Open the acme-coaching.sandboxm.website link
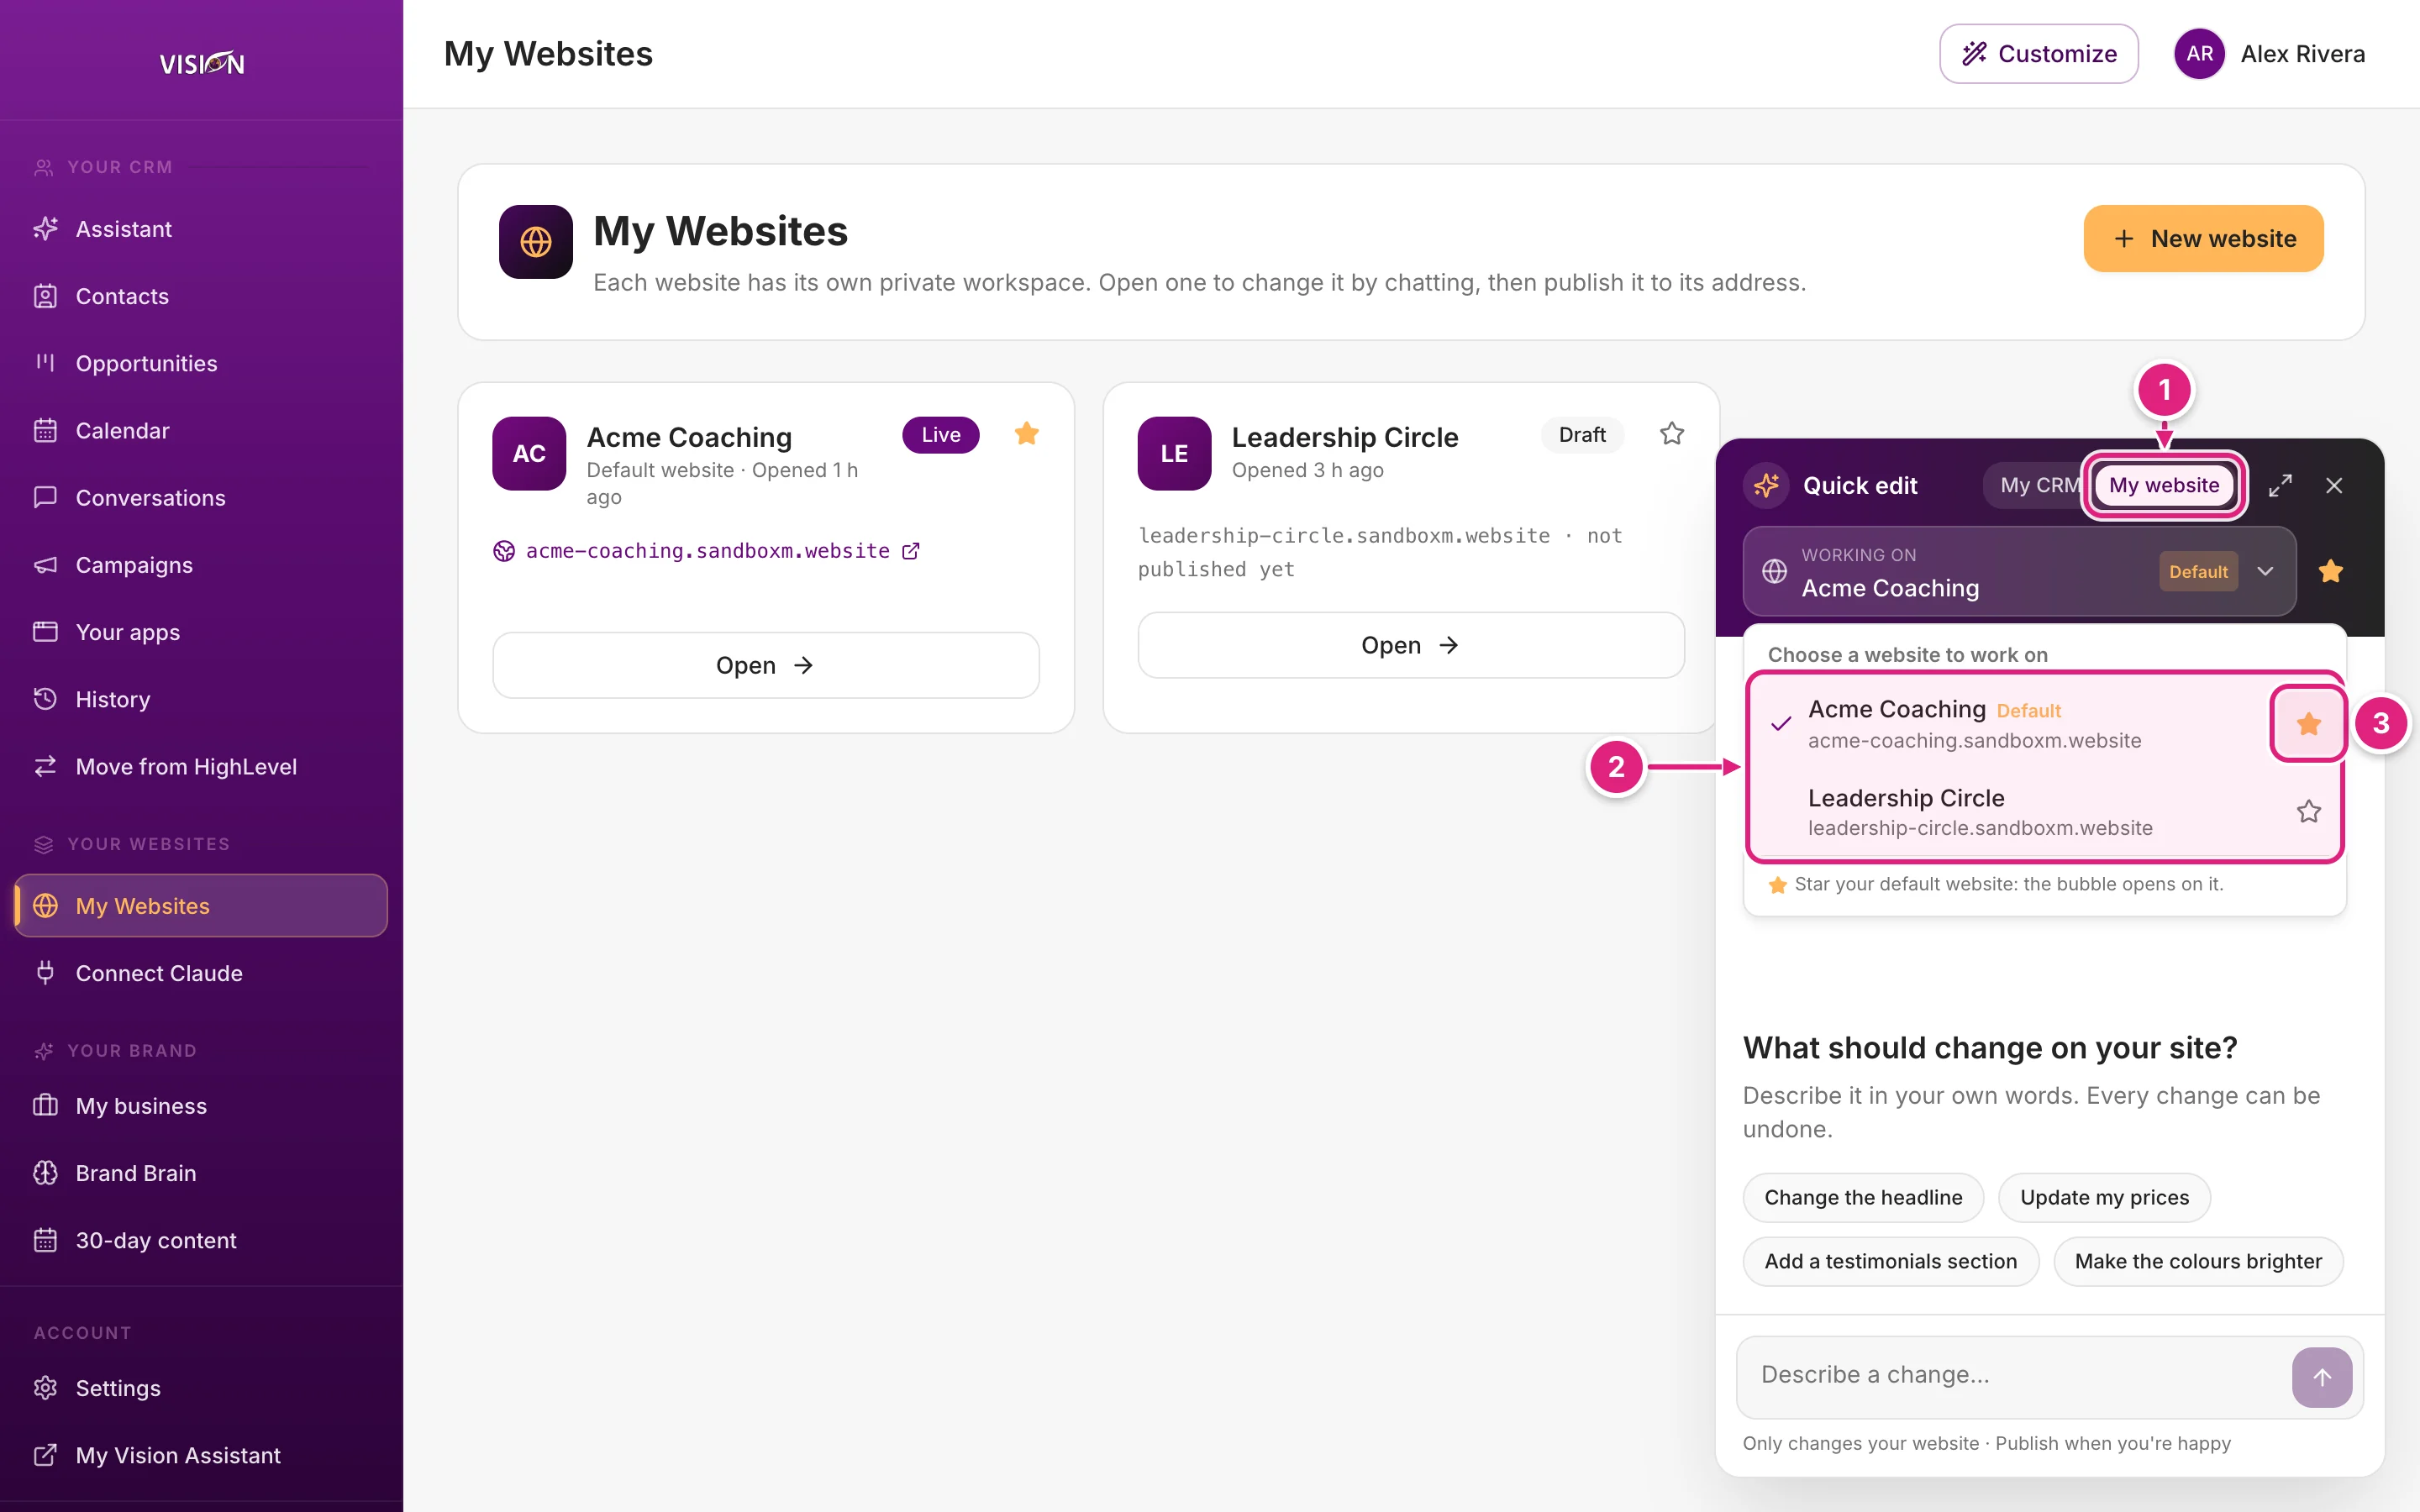2420x1512 pixels. 707,551
